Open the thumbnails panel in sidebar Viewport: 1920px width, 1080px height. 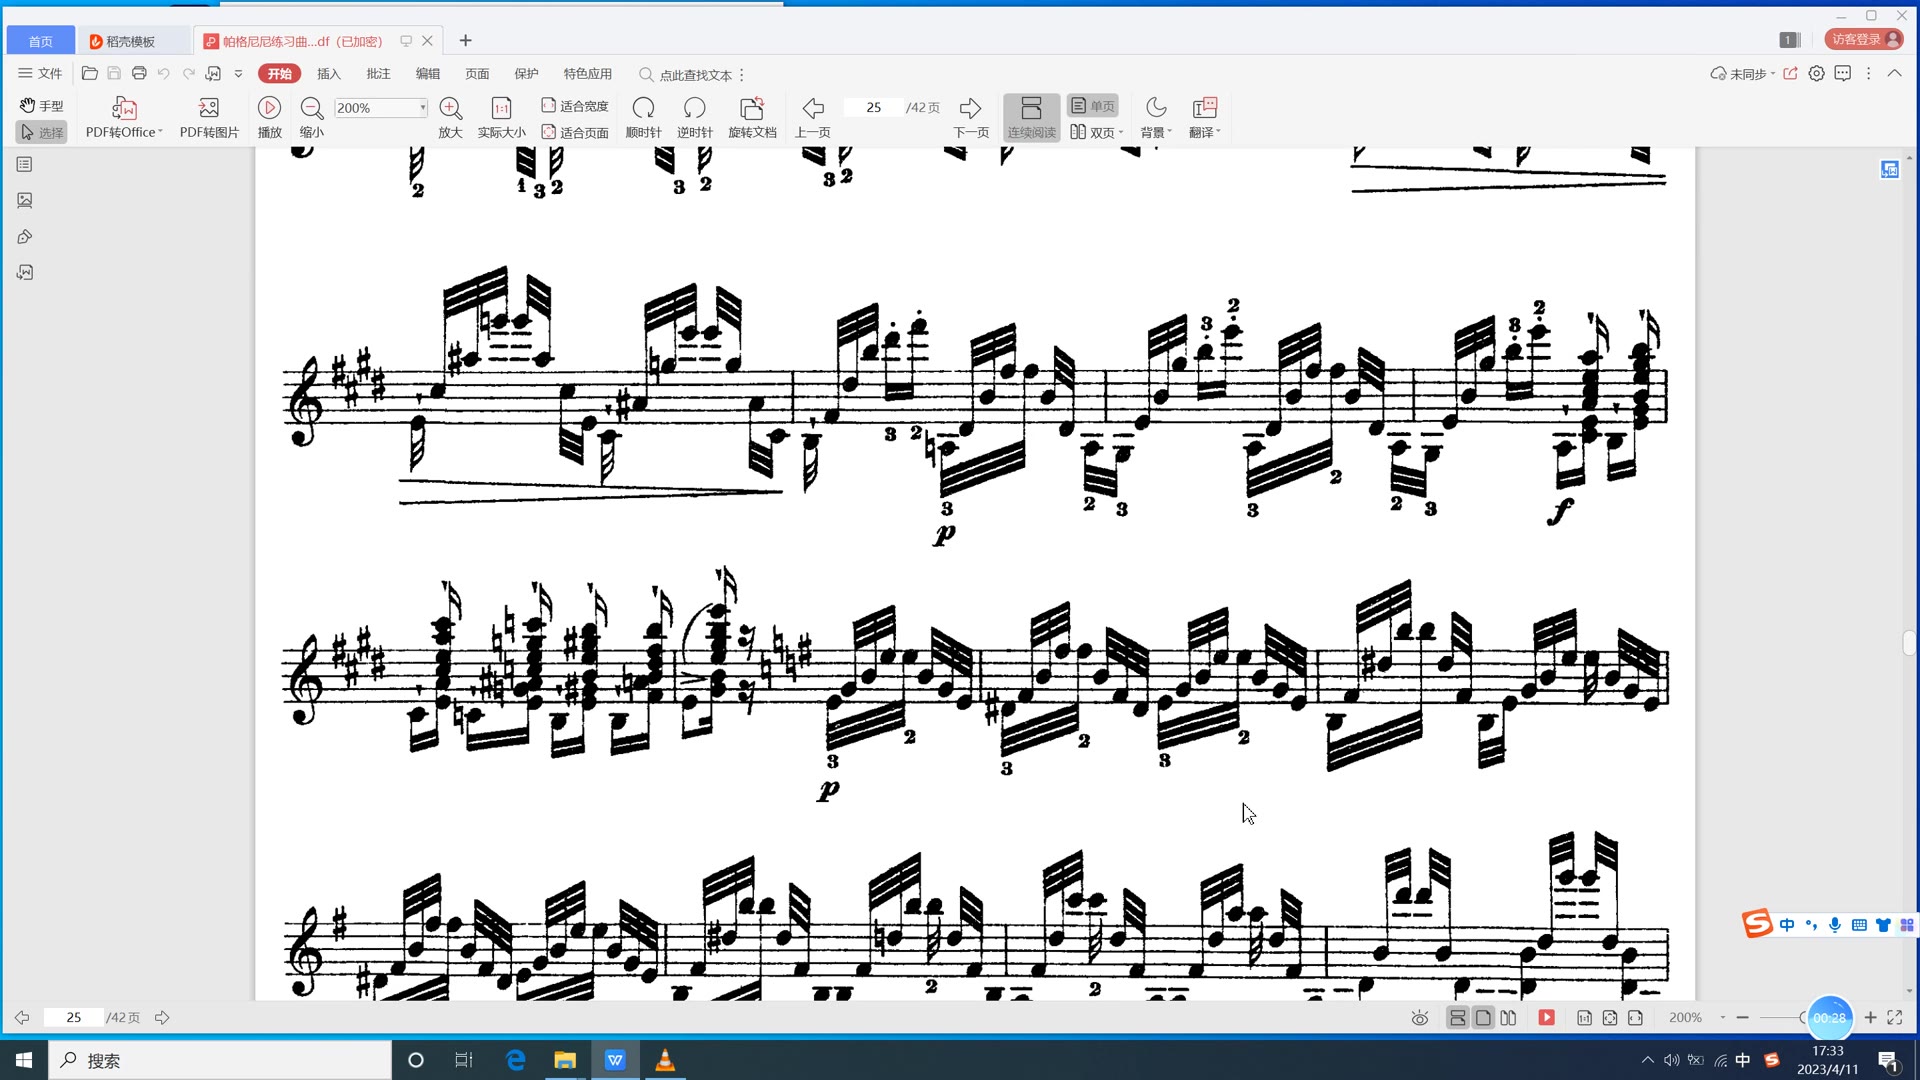tap(25, 200)
